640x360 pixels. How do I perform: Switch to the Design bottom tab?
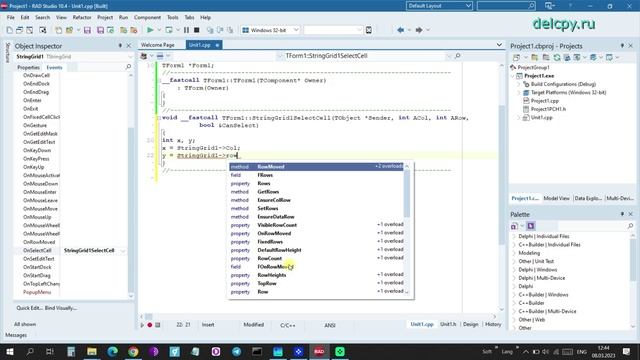(470, 324)
